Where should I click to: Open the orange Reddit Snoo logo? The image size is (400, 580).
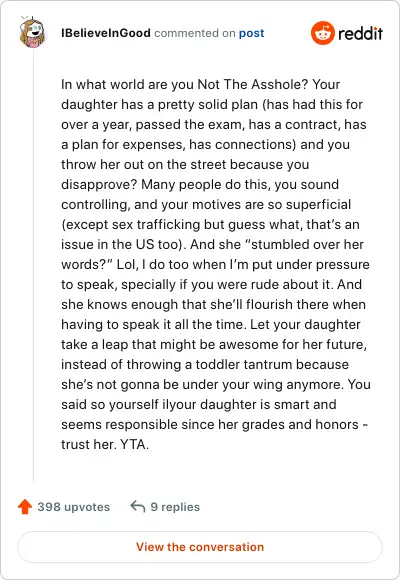click(323, 33)
